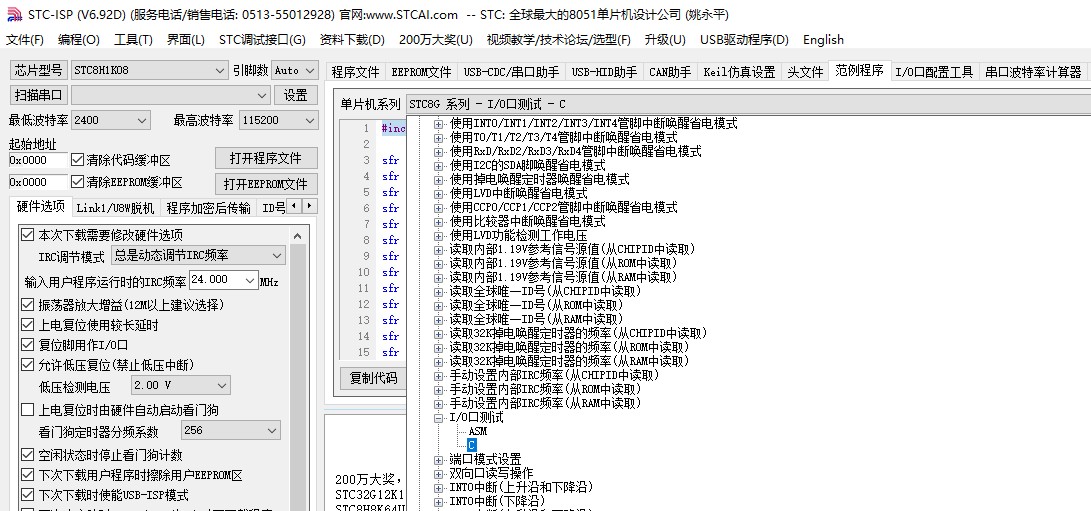
Task: Open the USB-CDC/串口助手 tab
Action: click(x=511, y=72)
